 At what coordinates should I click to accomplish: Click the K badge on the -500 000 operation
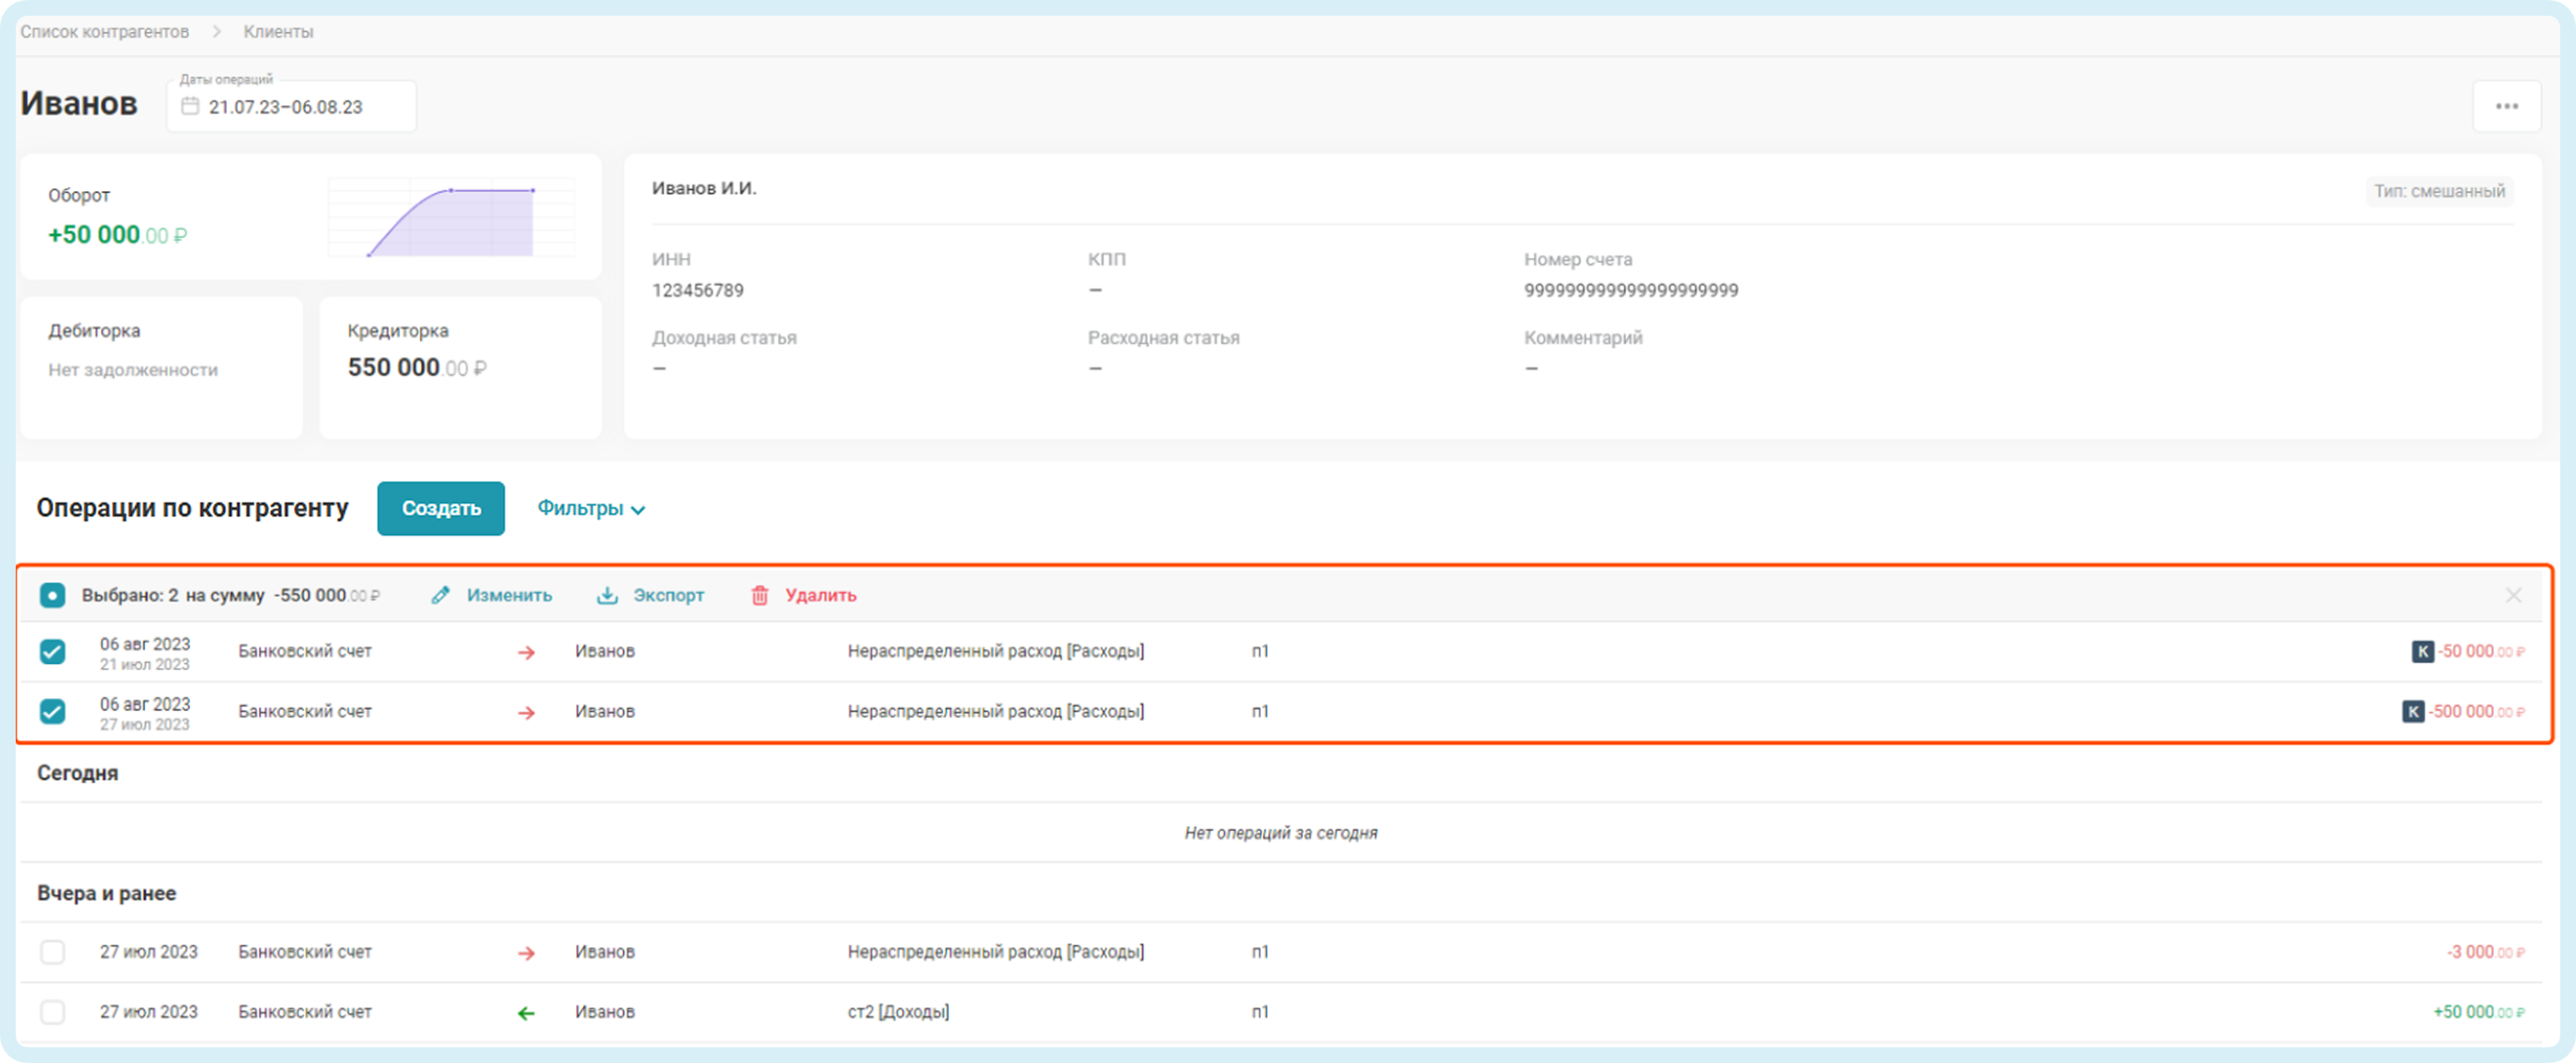pos(2413,711)
